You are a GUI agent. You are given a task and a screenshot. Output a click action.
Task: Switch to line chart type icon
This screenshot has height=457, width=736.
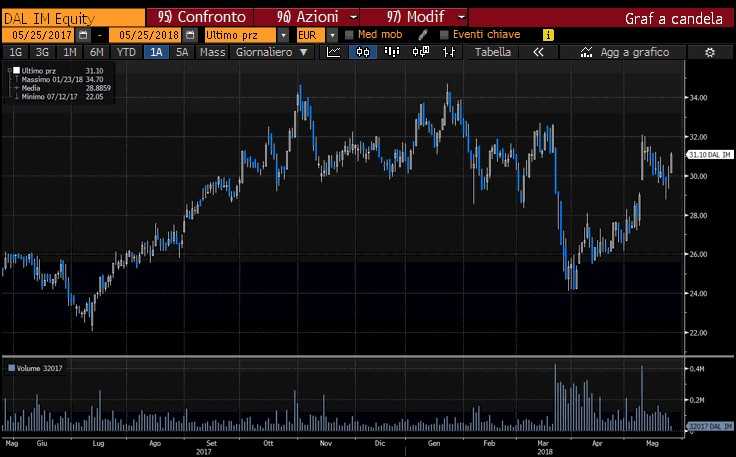click(x=334, y=52)
